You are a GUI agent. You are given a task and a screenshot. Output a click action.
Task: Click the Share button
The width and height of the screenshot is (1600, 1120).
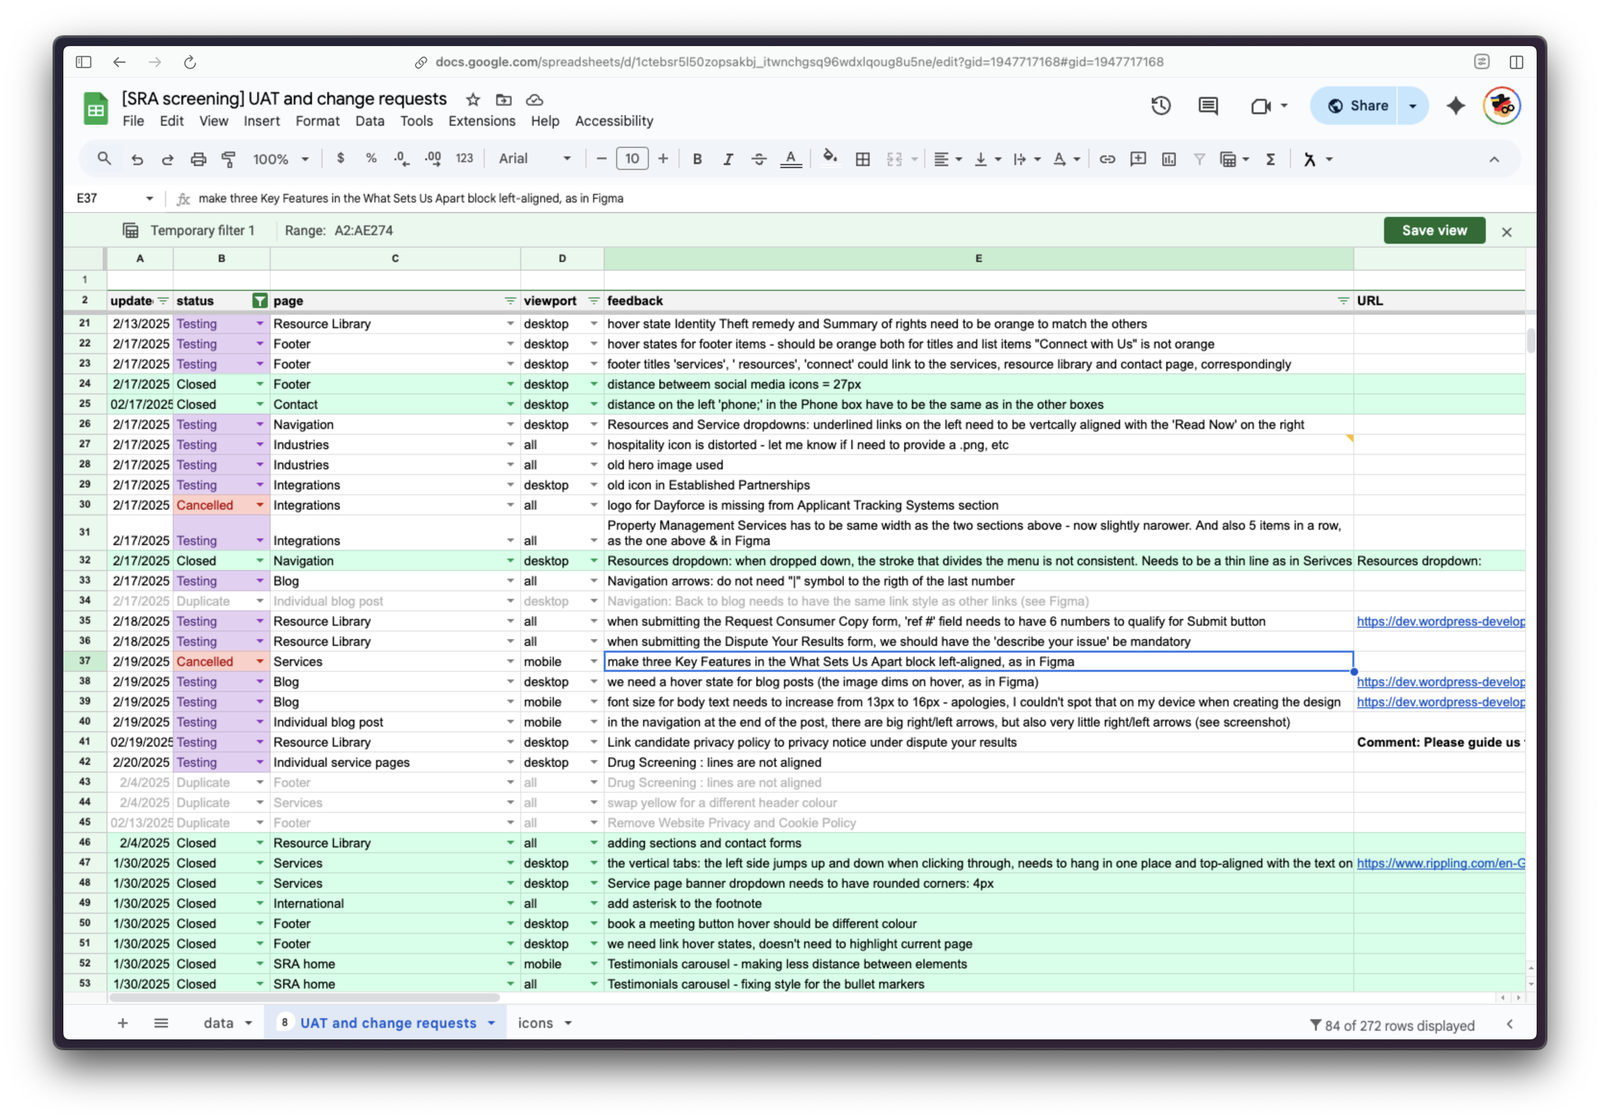(x=1357, y=106)
